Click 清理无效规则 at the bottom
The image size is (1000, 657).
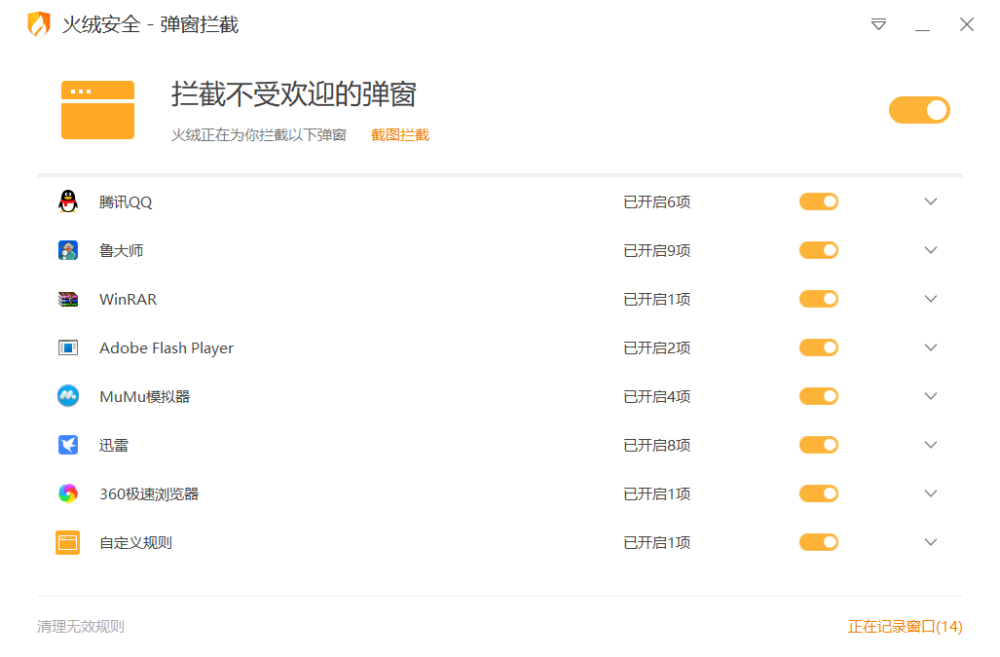point(80,626)
